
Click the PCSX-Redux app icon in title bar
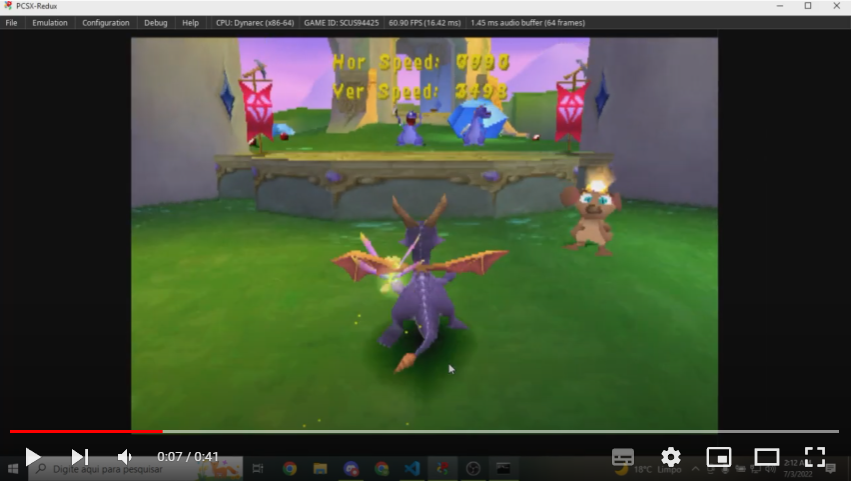[x=8, y=6]
